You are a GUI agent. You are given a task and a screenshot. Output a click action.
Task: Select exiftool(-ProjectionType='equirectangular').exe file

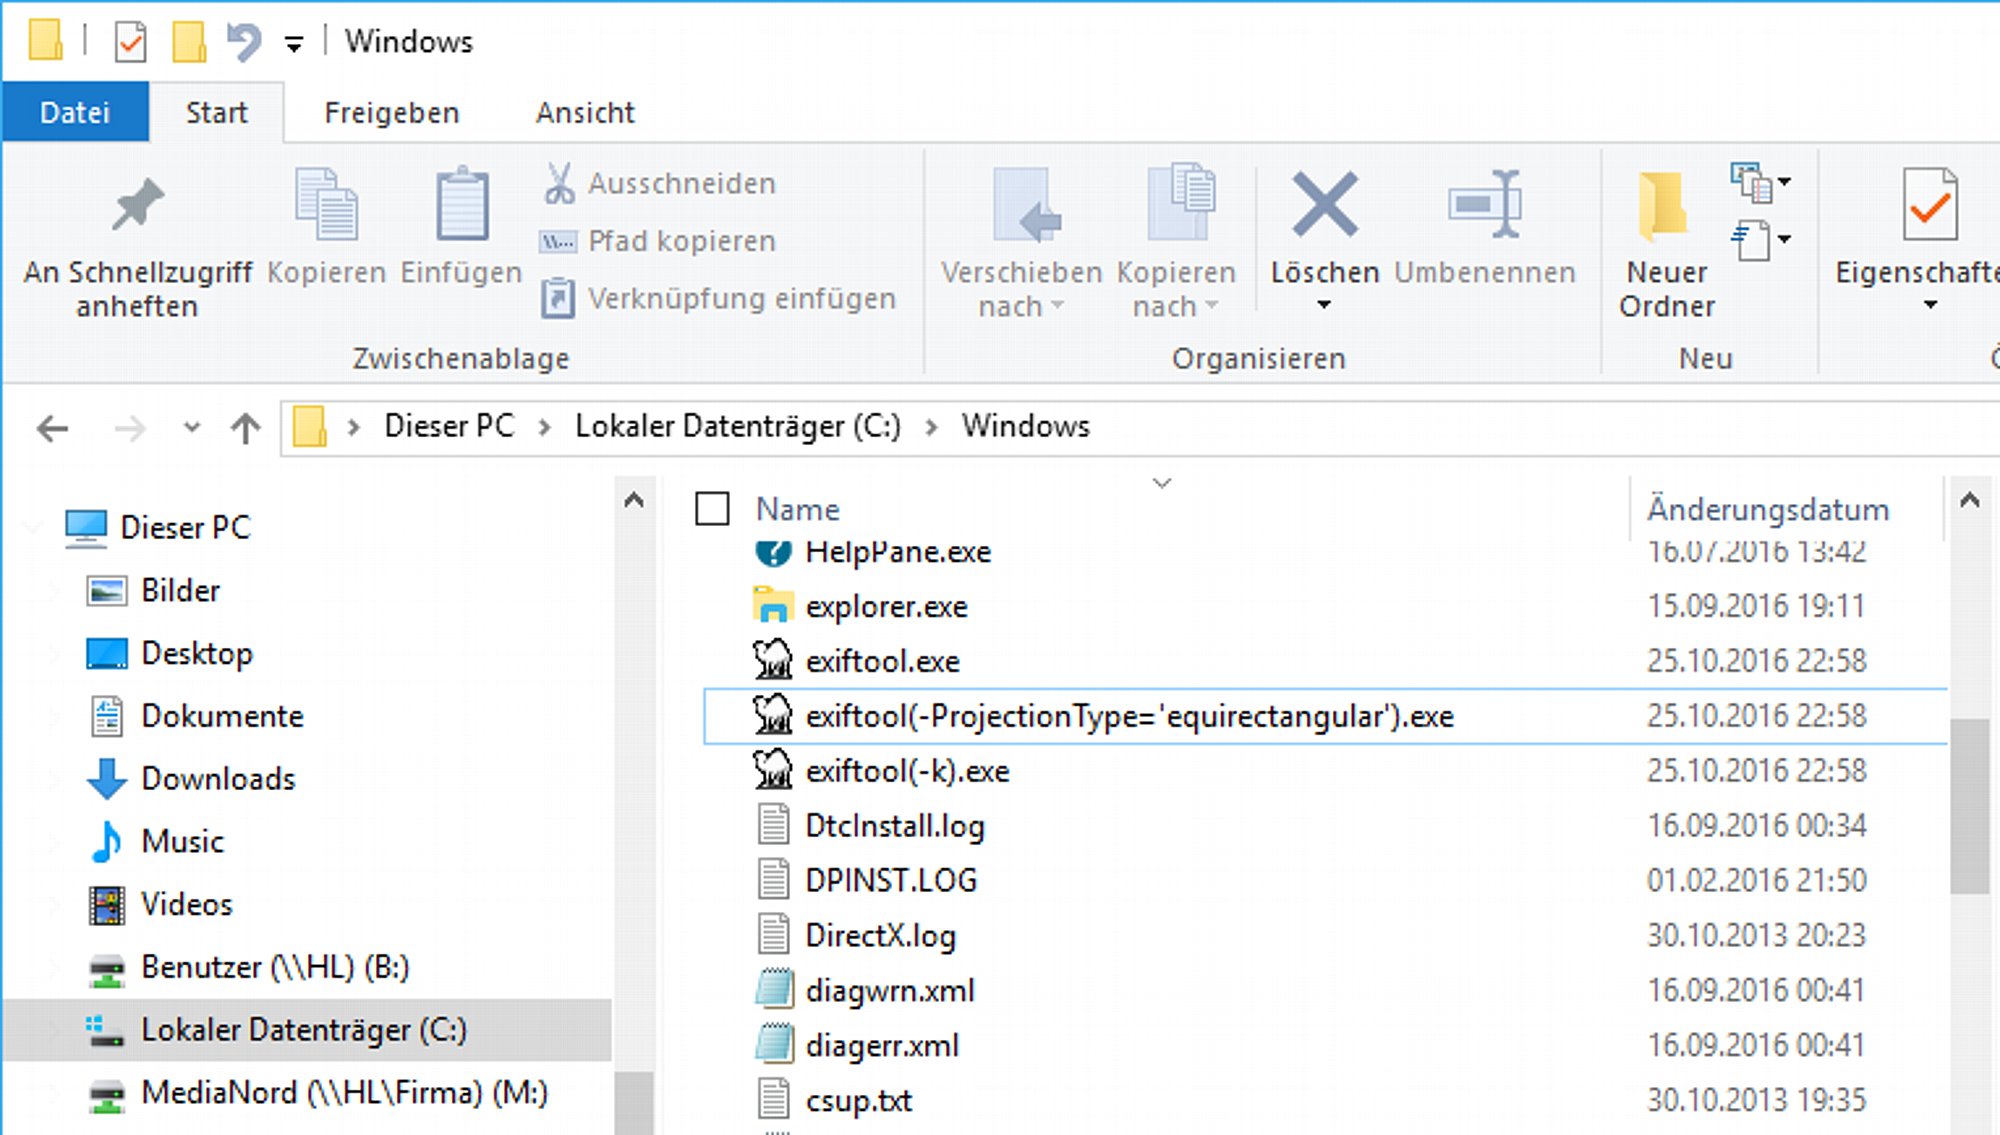click(1325, 716)
